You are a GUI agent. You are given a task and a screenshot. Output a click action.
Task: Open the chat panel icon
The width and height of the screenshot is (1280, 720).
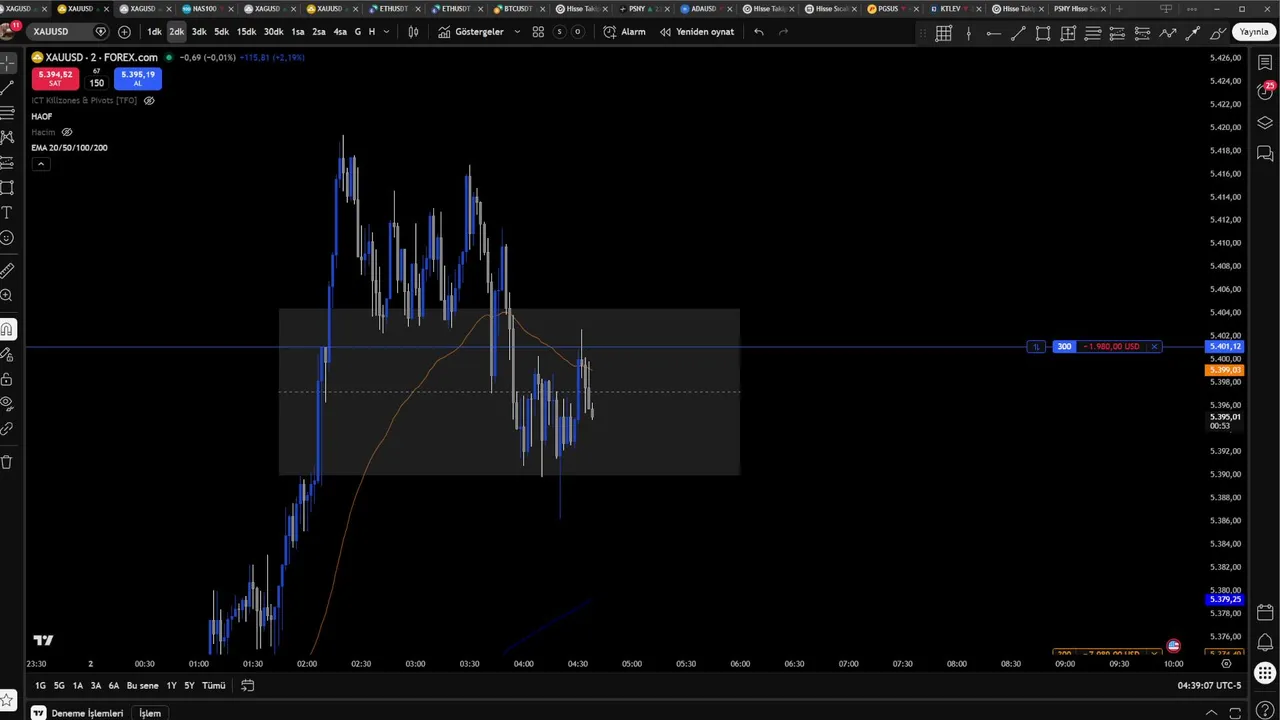click(x=1265, y=153)
